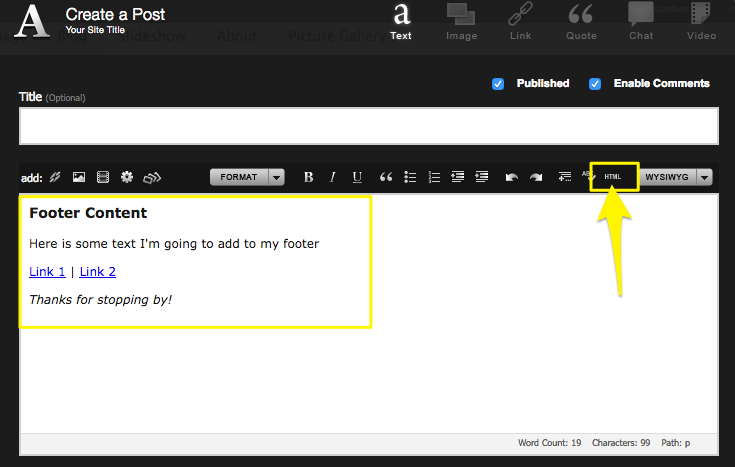Click into the Title input field
The height and width of the screenshot is (467, 735).
pyautogui.click(x=368, y=126)
